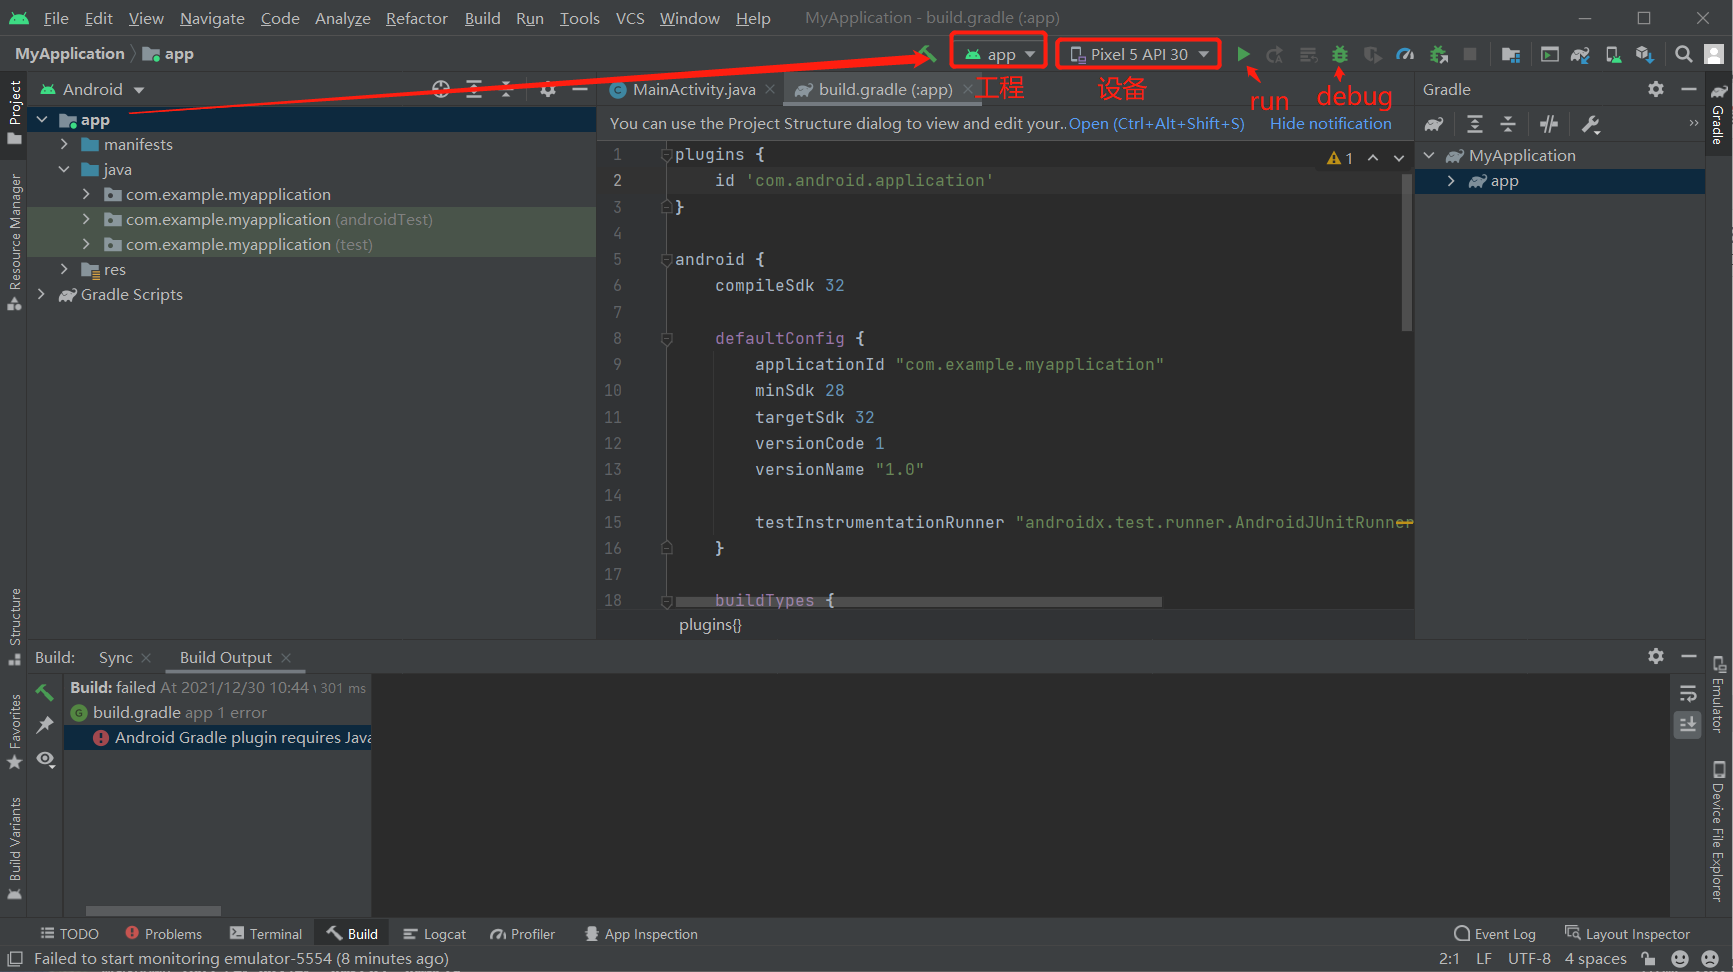Open Gradle build tool settings wrench
This screenshot has height=972, width=1733.
click(x=1590, y=124)
